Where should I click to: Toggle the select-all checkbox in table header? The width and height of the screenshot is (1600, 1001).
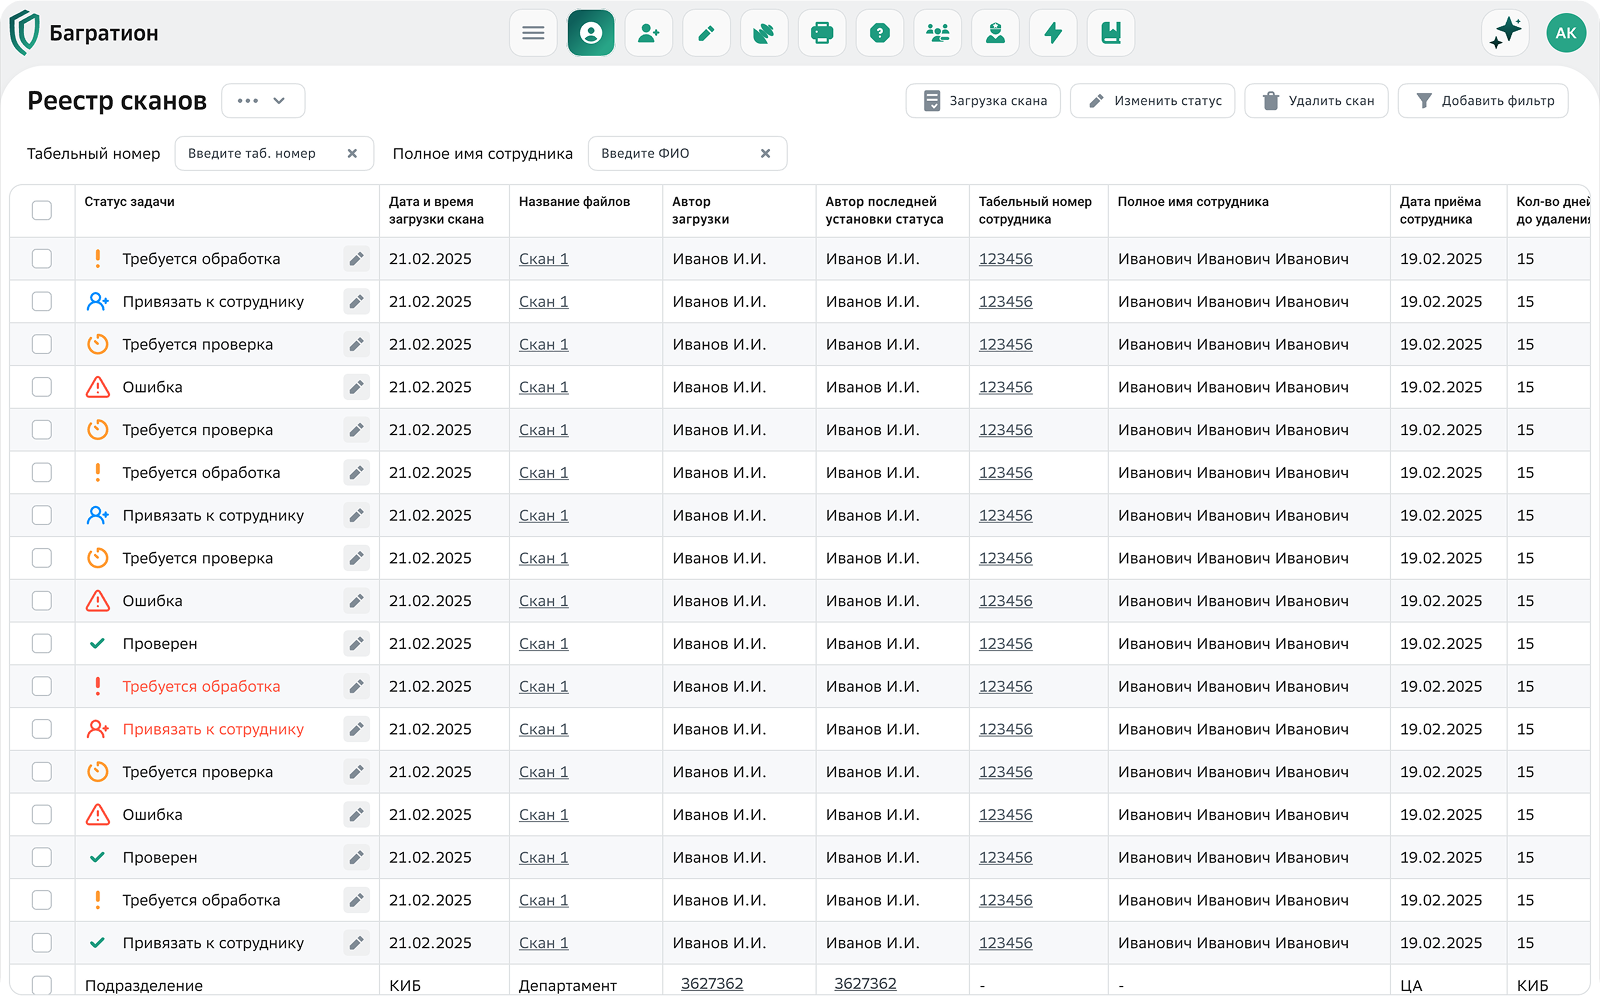pos(42,210)
